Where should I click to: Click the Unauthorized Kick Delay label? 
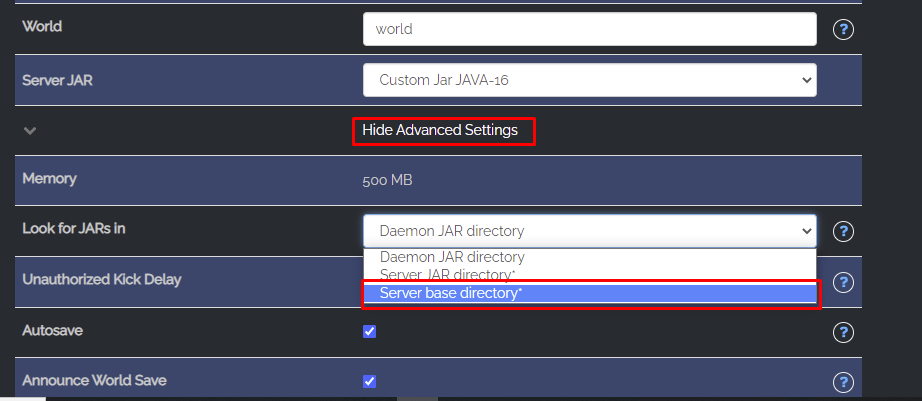point(101,279)
